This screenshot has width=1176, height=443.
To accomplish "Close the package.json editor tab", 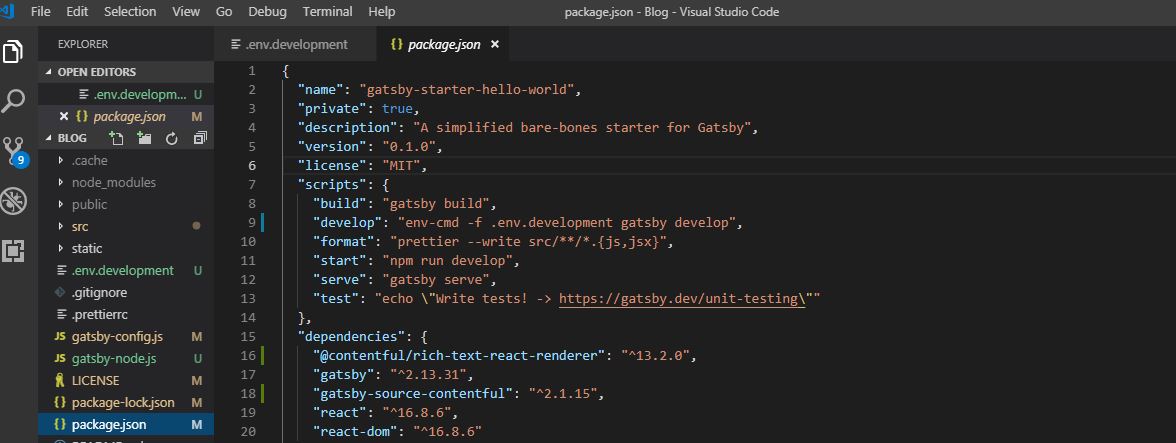I will point(494,44).
